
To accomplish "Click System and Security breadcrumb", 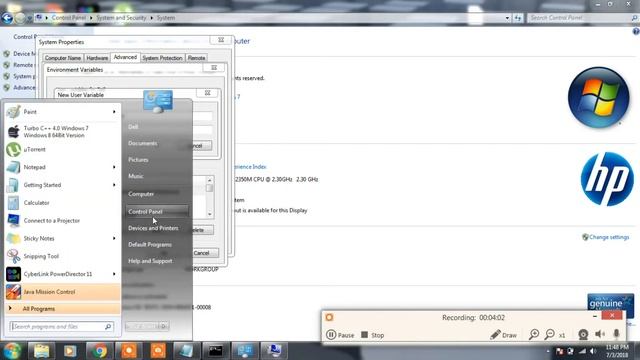I will (x=121, y=18).
